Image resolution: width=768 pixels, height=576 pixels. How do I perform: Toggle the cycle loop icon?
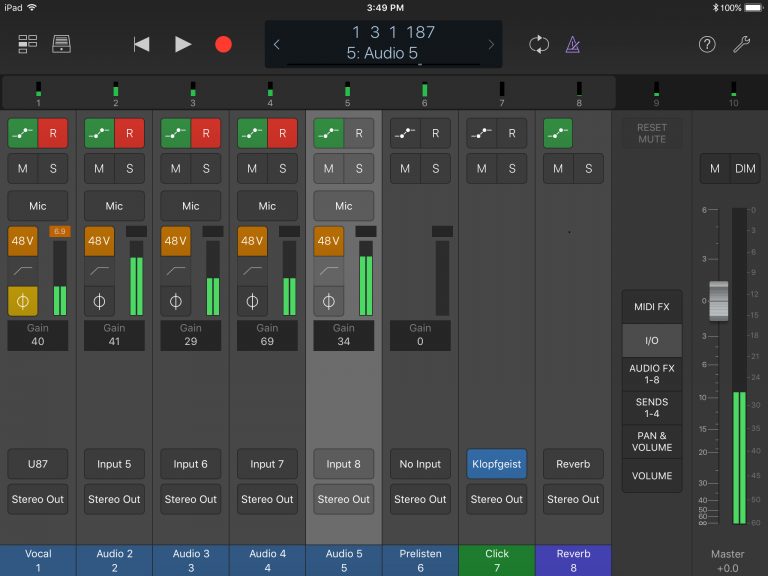tap(539, 45)
